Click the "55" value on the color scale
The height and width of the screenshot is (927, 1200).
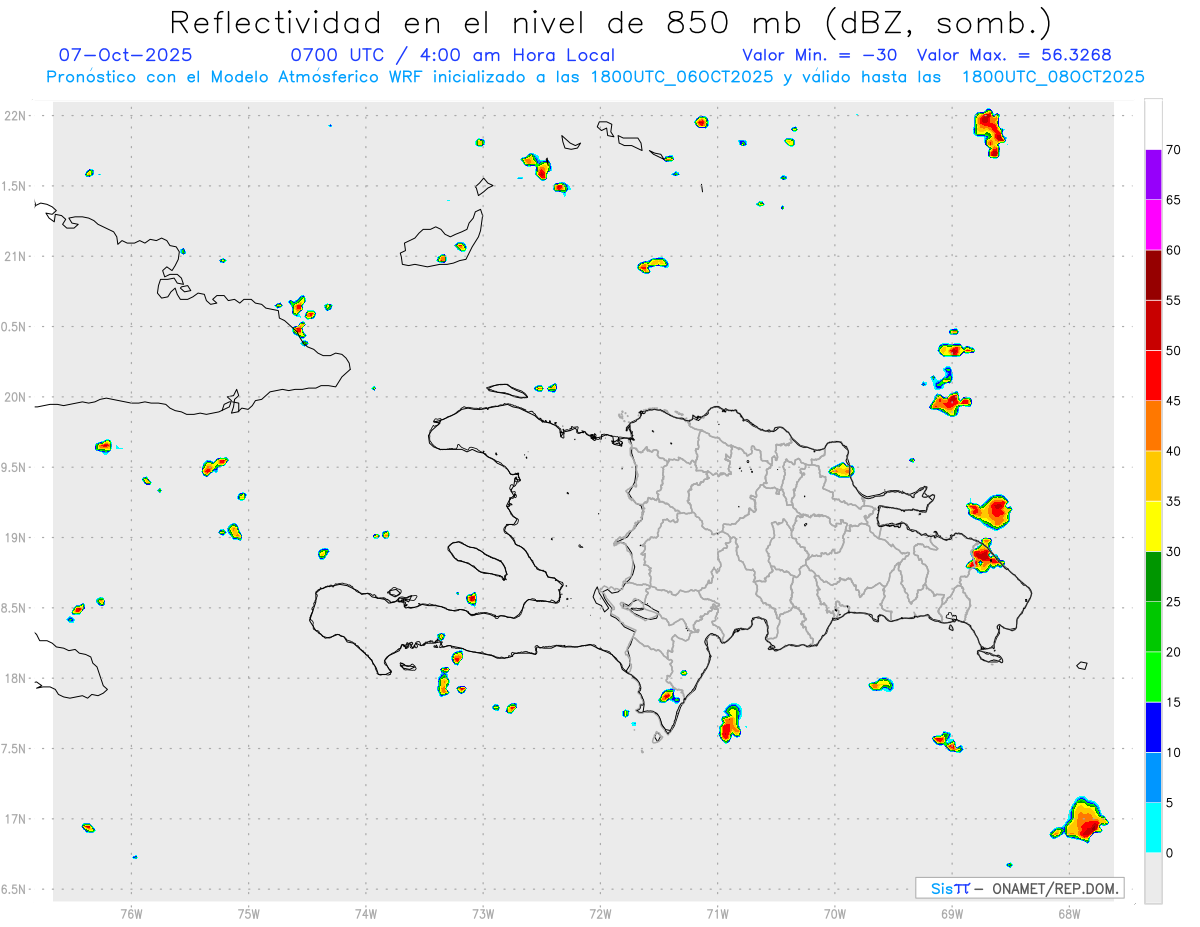point(1173,300)
